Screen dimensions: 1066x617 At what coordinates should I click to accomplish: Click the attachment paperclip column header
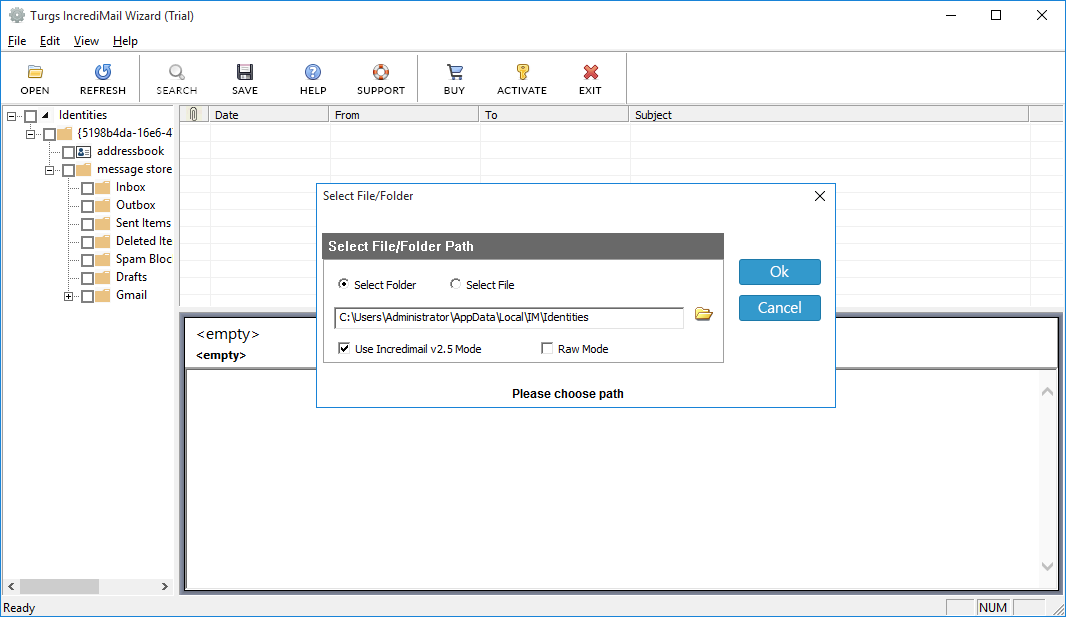pos(194,114)
